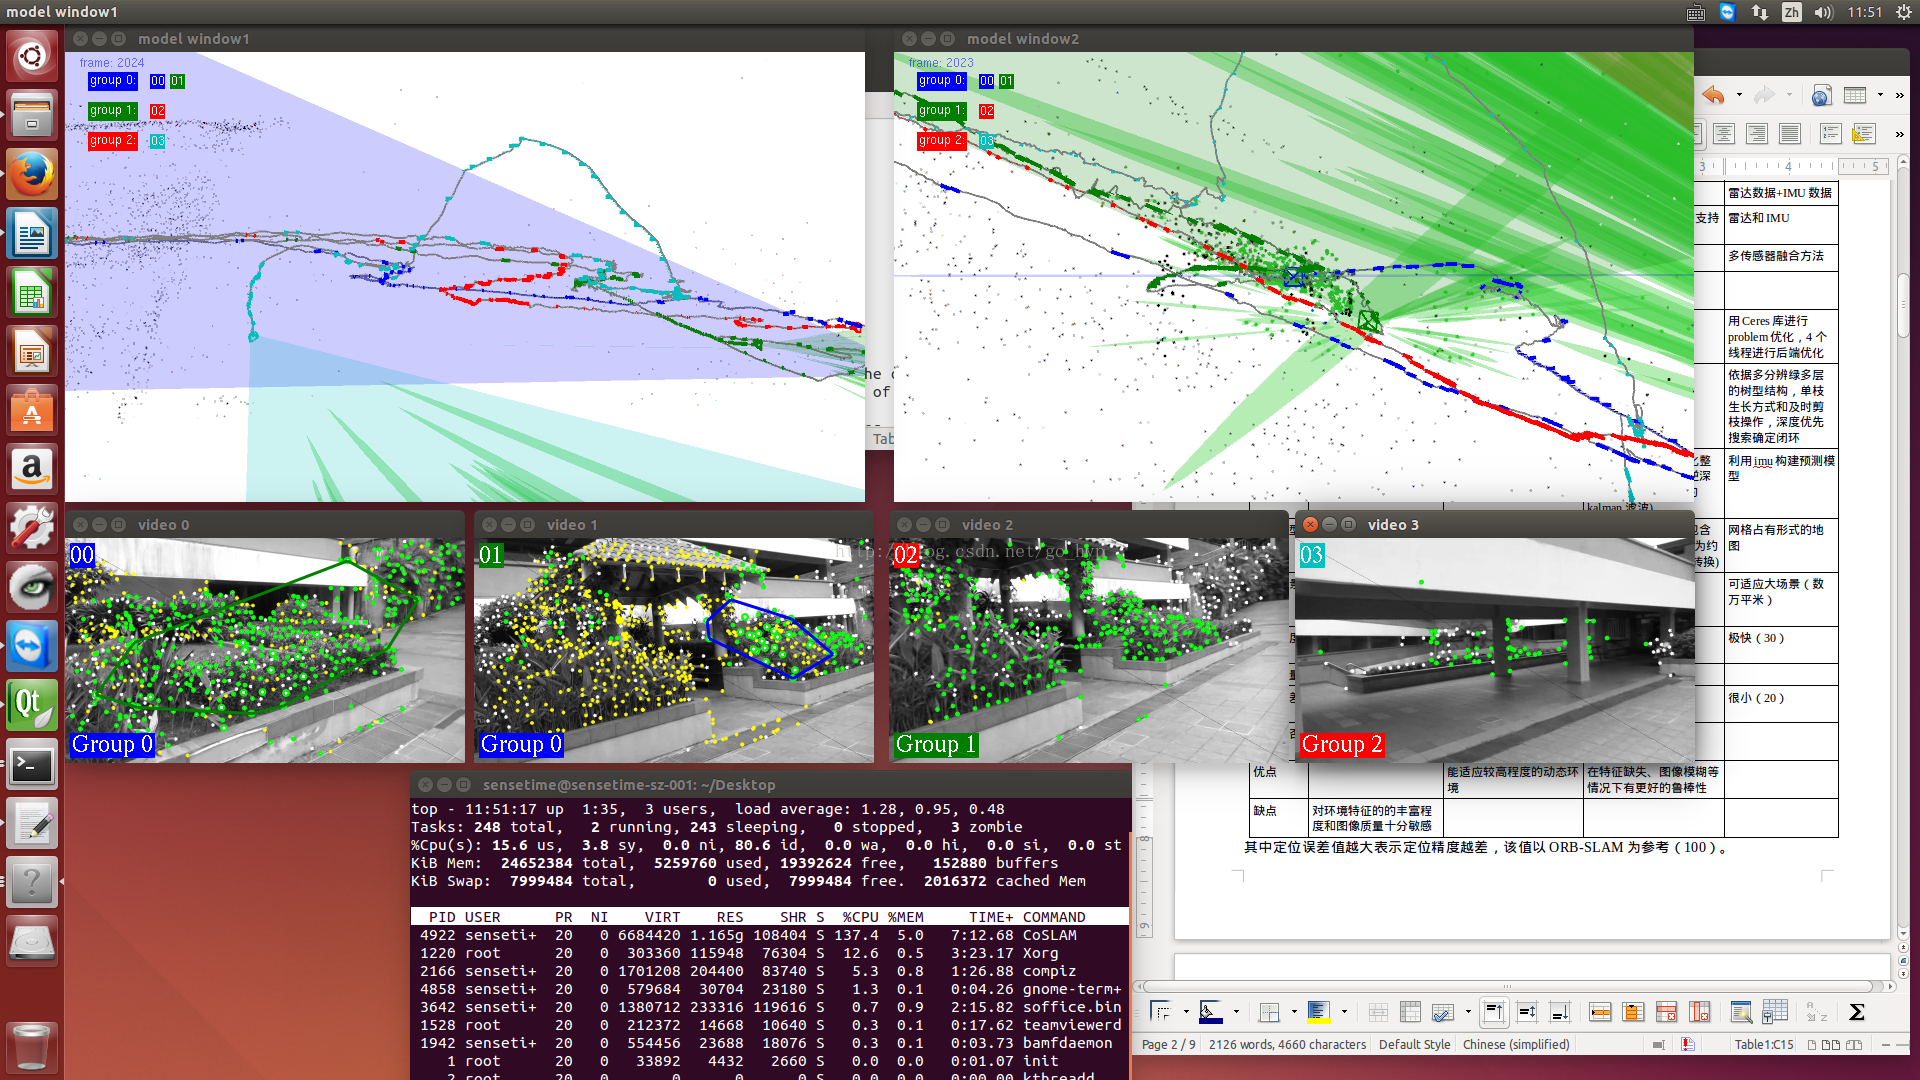Click the Insert Table grid icon

1855,95
